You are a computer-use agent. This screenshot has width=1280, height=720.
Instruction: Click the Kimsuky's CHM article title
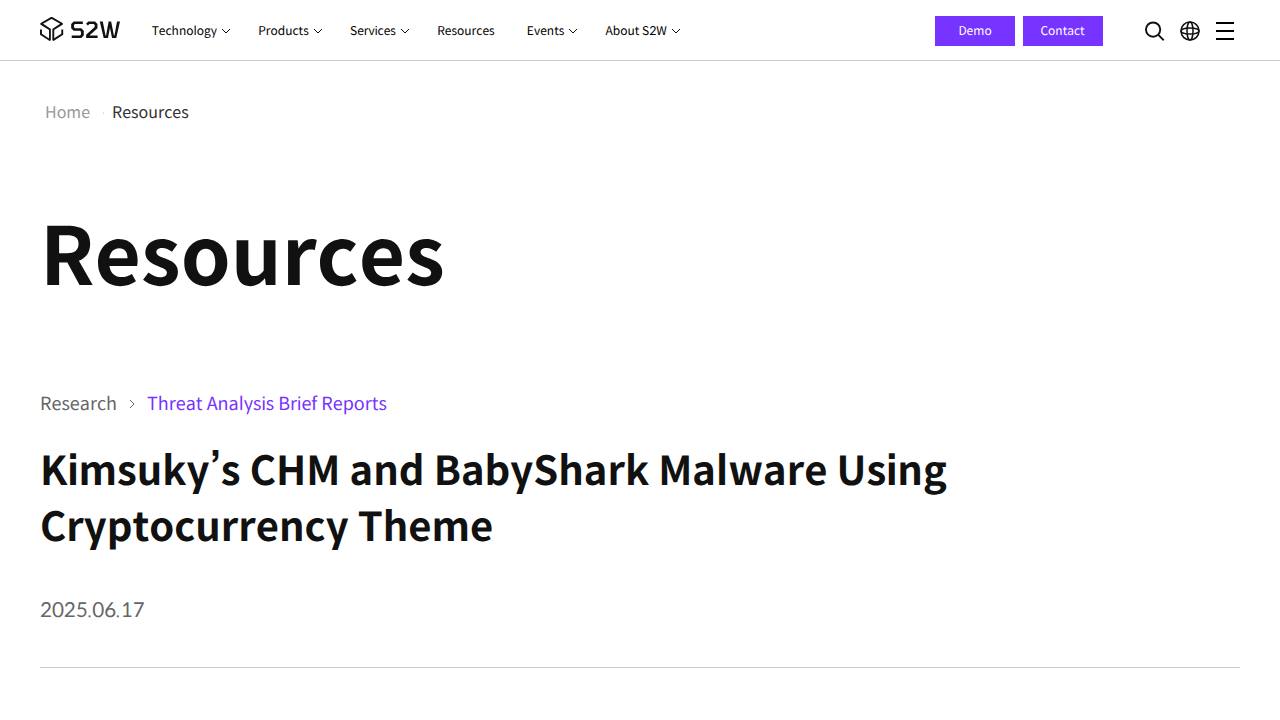494,498
